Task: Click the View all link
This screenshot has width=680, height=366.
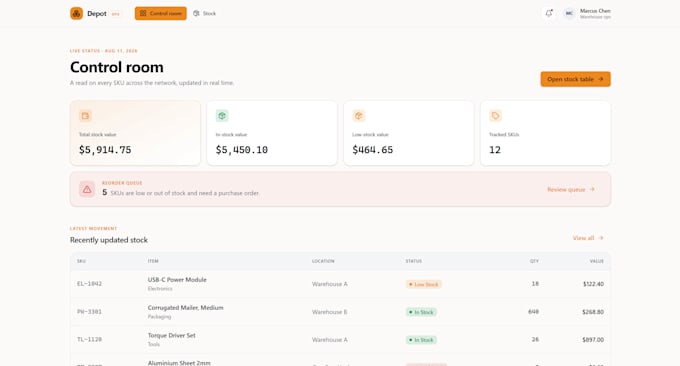Action: (x=588, y=238)
